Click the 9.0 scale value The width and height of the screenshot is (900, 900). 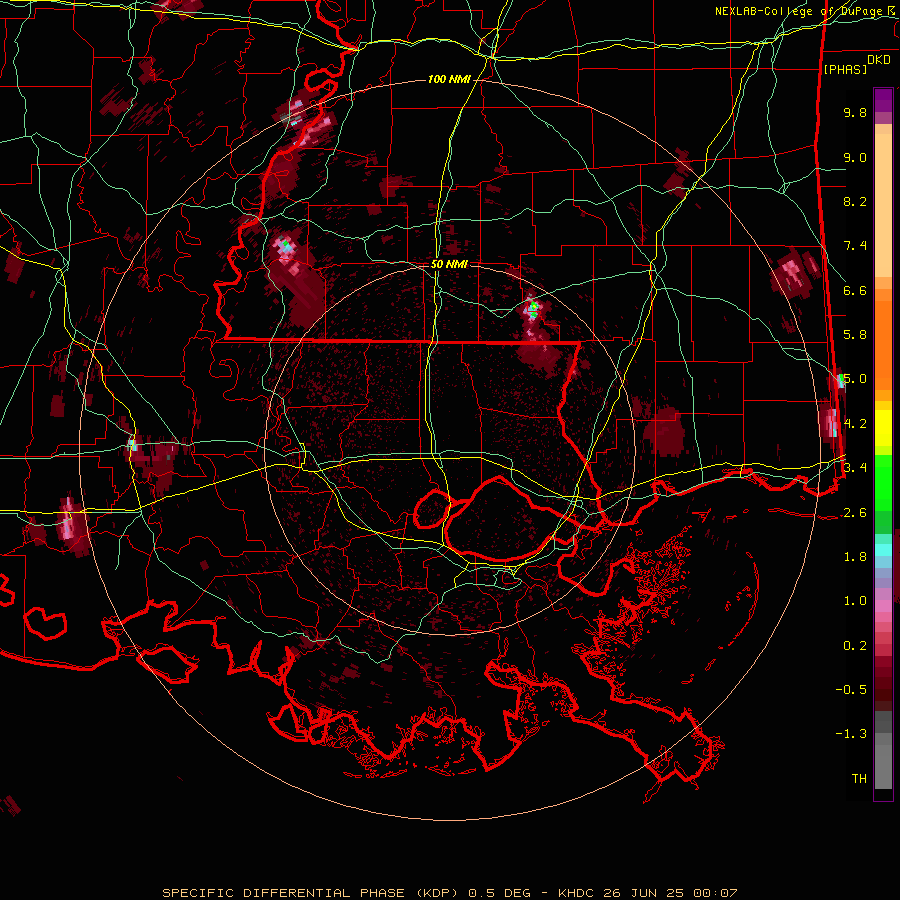click(x=855, y=157)
